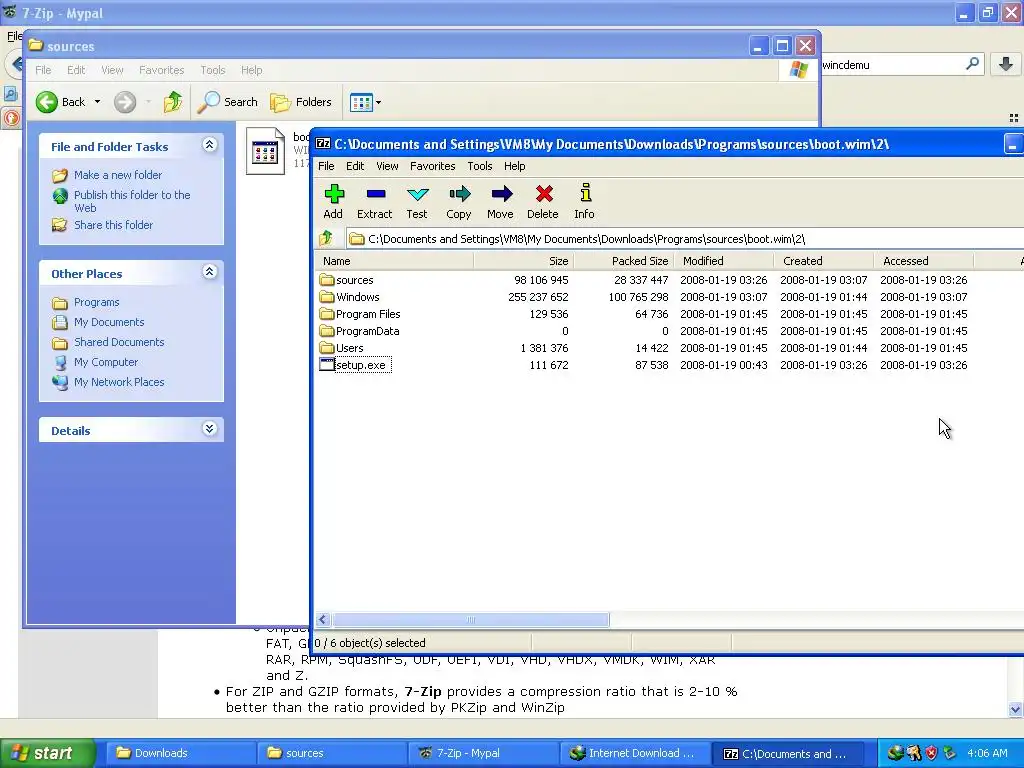Open File menu in sources Explorer window
This screenshot has height=768, width=1024.
point(43,70)
